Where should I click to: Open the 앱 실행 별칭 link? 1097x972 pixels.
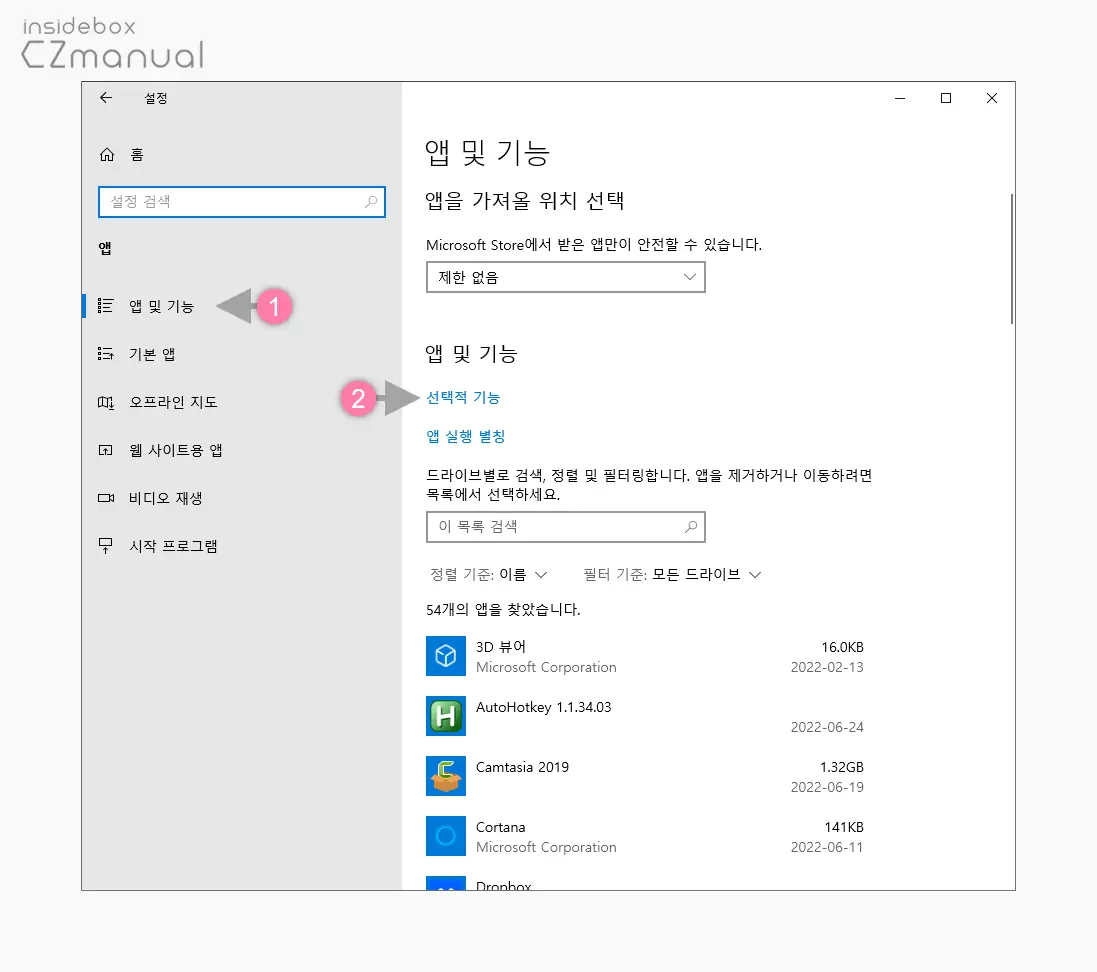[x=465, y=437]
